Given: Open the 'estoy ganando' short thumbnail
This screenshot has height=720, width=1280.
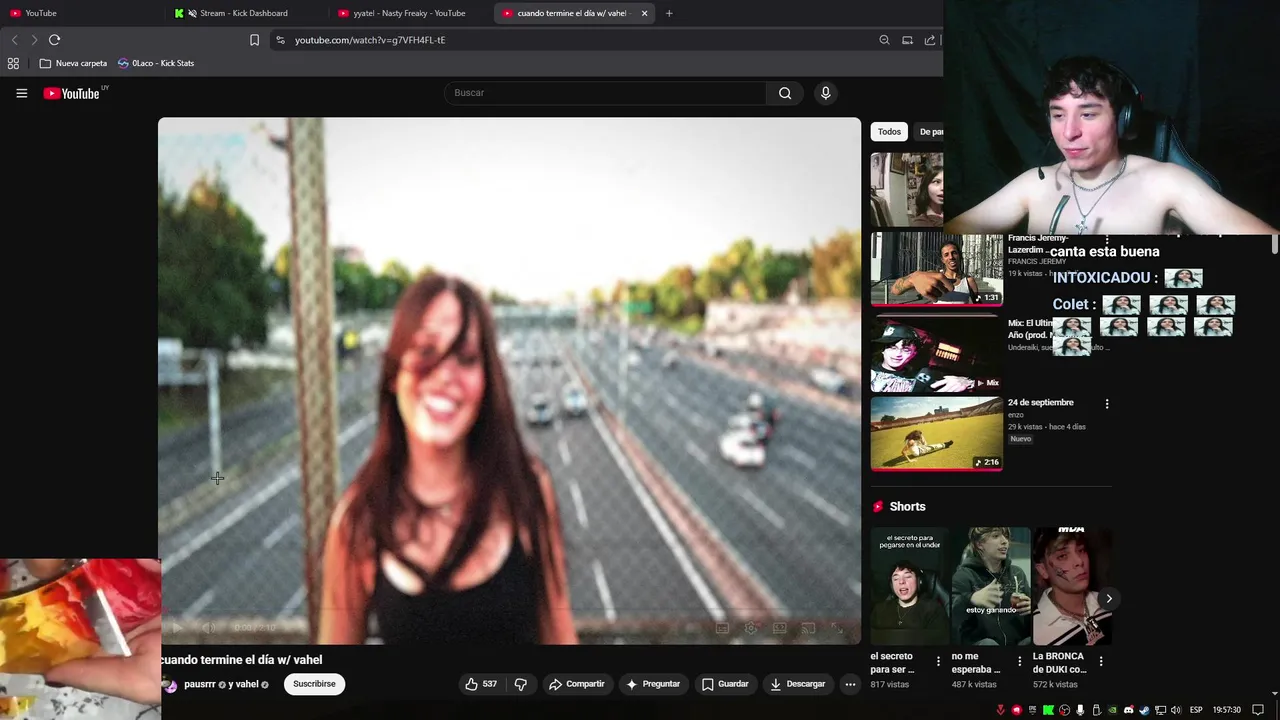Looking at the screenshot, I should pos(990,587).
